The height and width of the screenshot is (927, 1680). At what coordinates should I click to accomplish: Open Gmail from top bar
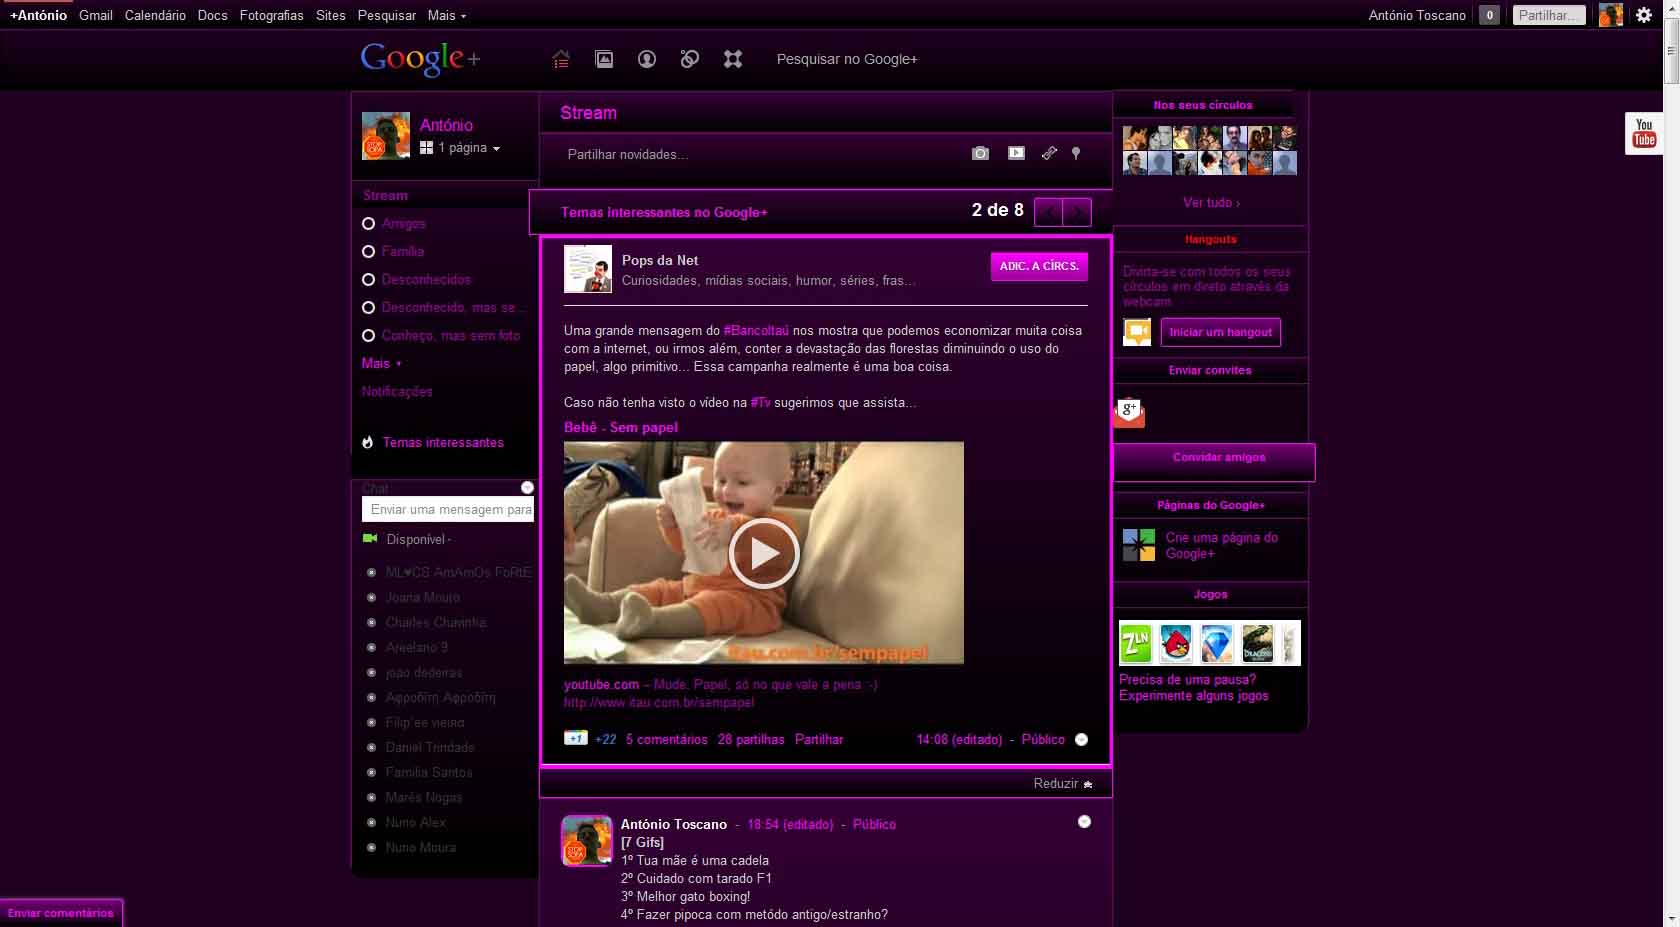[96, 15]
